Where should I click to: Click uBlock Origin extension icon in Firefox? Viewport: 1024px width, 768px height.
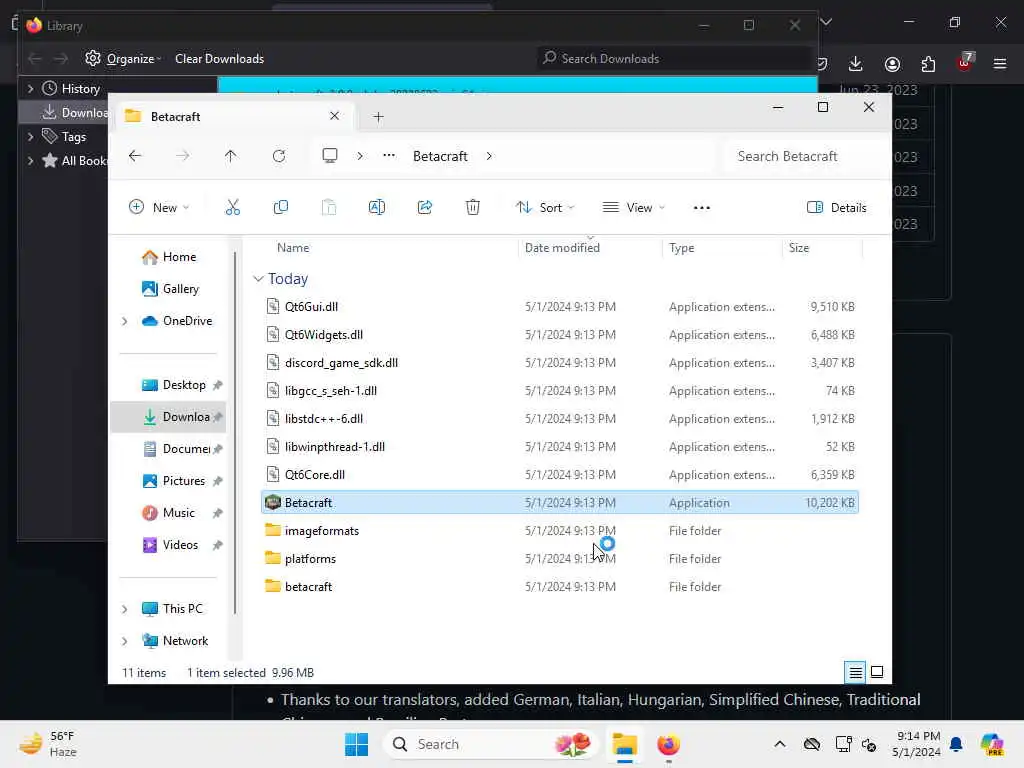pos(965,63)
